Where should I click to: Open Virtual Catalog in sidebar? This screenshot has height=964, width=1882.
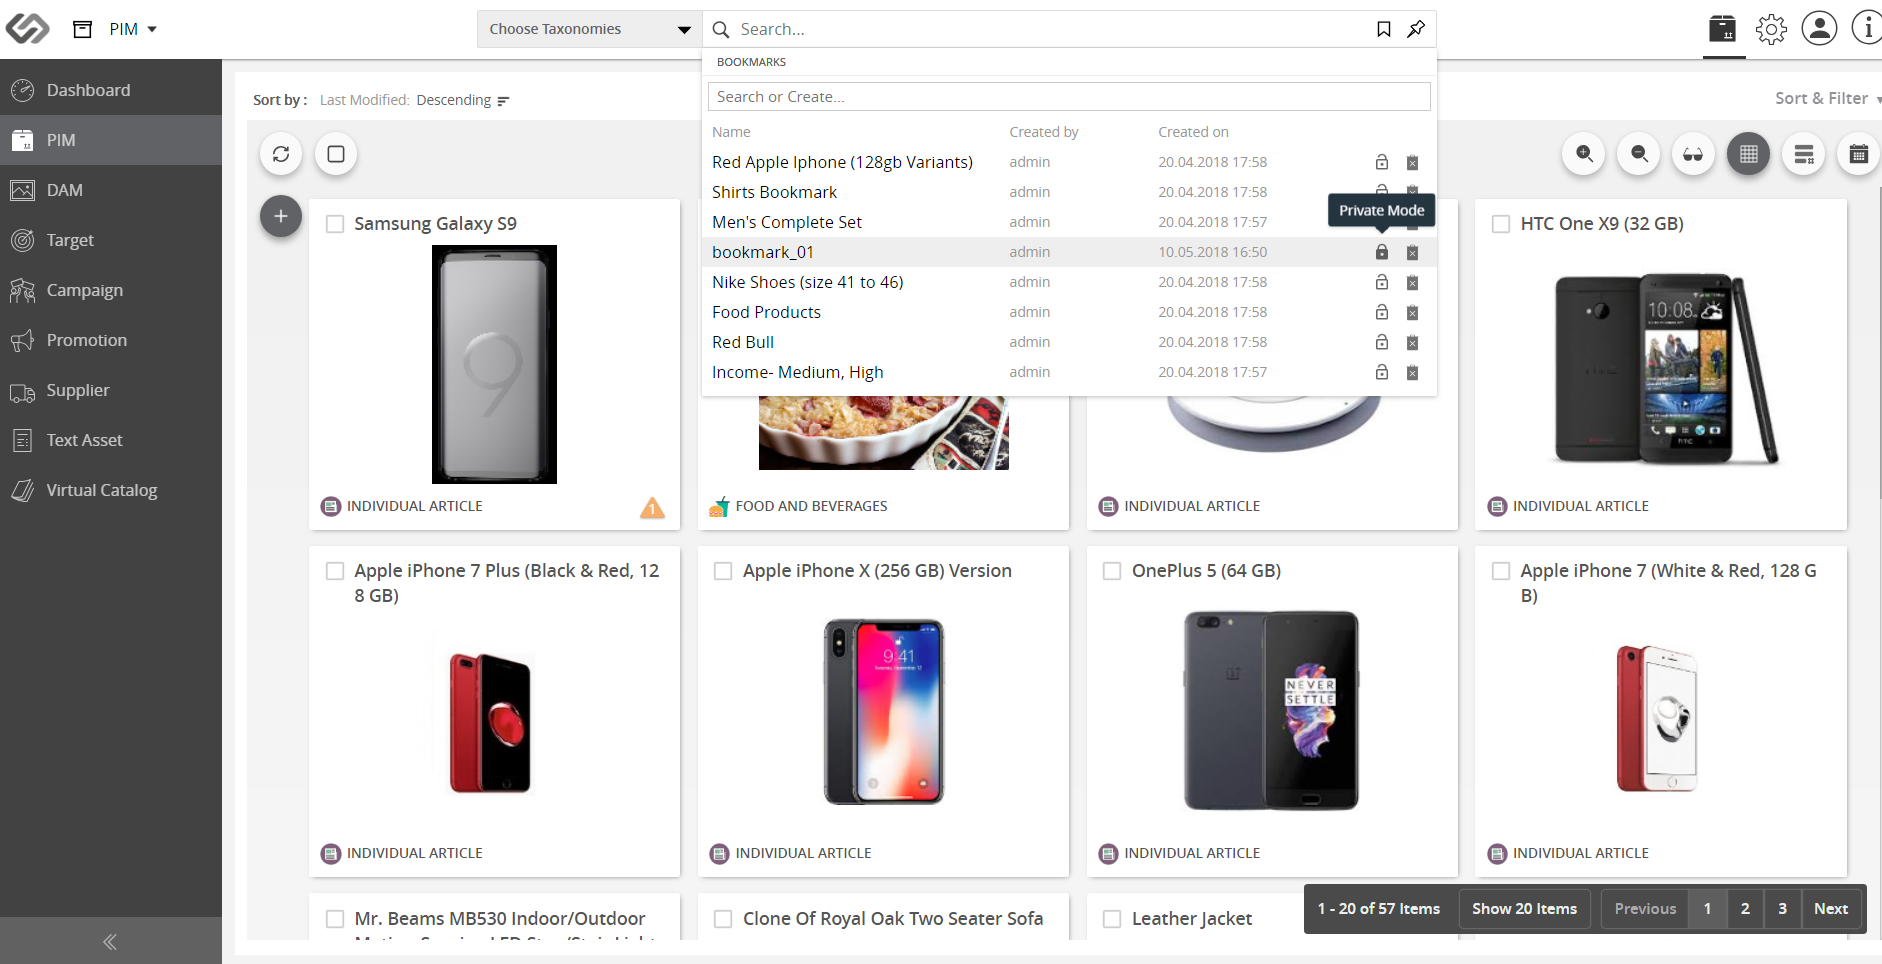pos(111,490)
